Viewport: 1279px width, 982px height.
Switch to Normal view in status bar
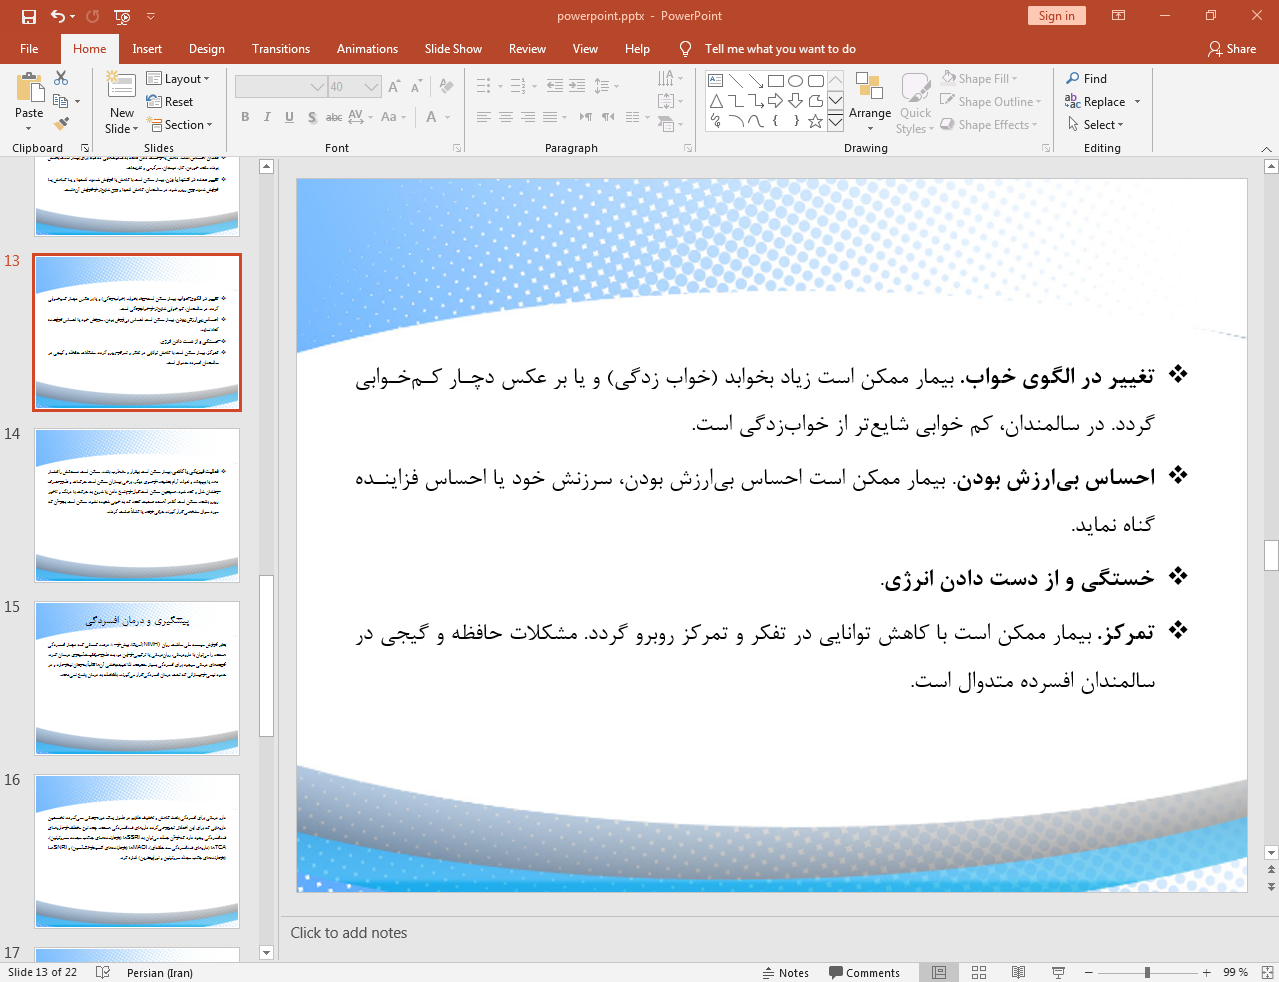(x=939, y=972)
